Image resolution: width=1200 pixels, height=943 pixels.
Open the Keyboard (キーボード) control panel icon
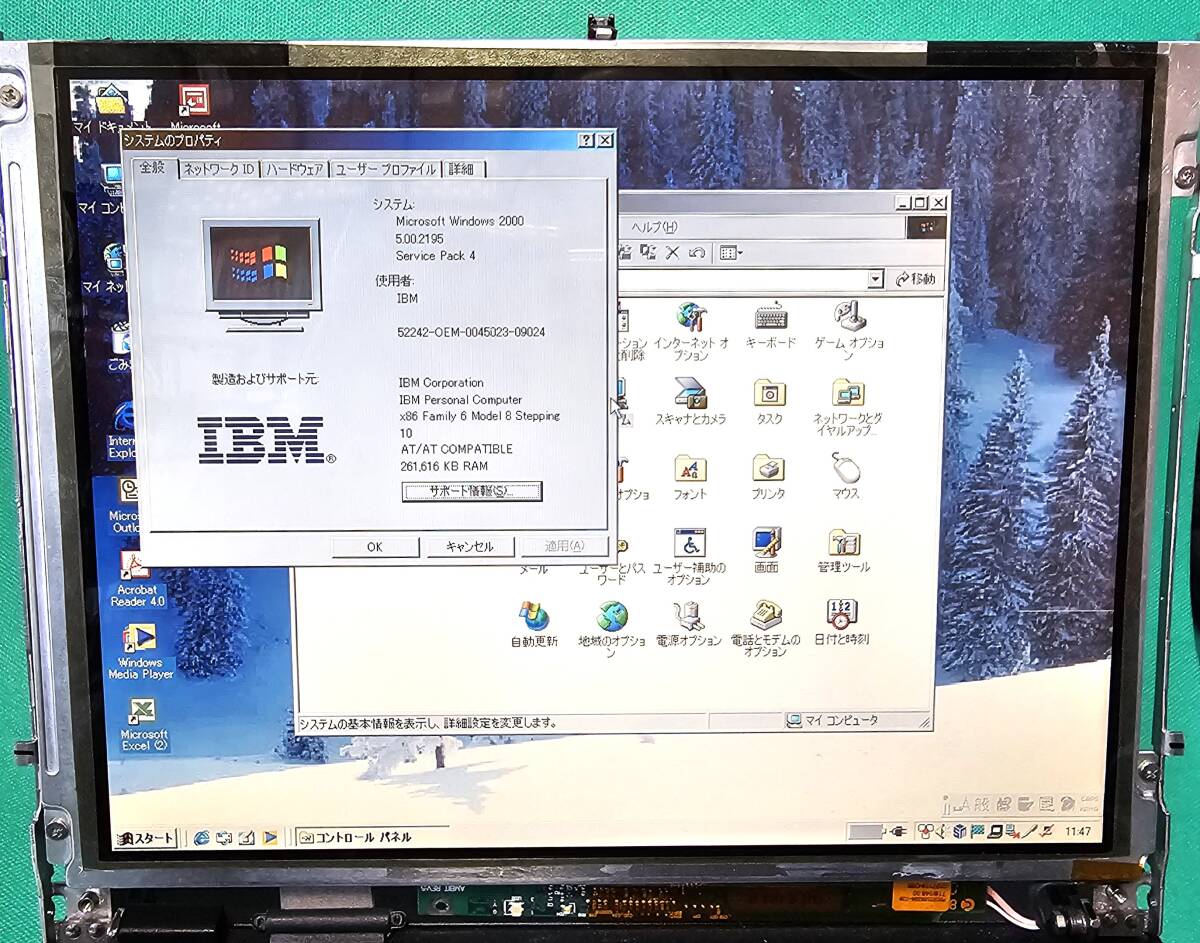click(x=770, y=319)
